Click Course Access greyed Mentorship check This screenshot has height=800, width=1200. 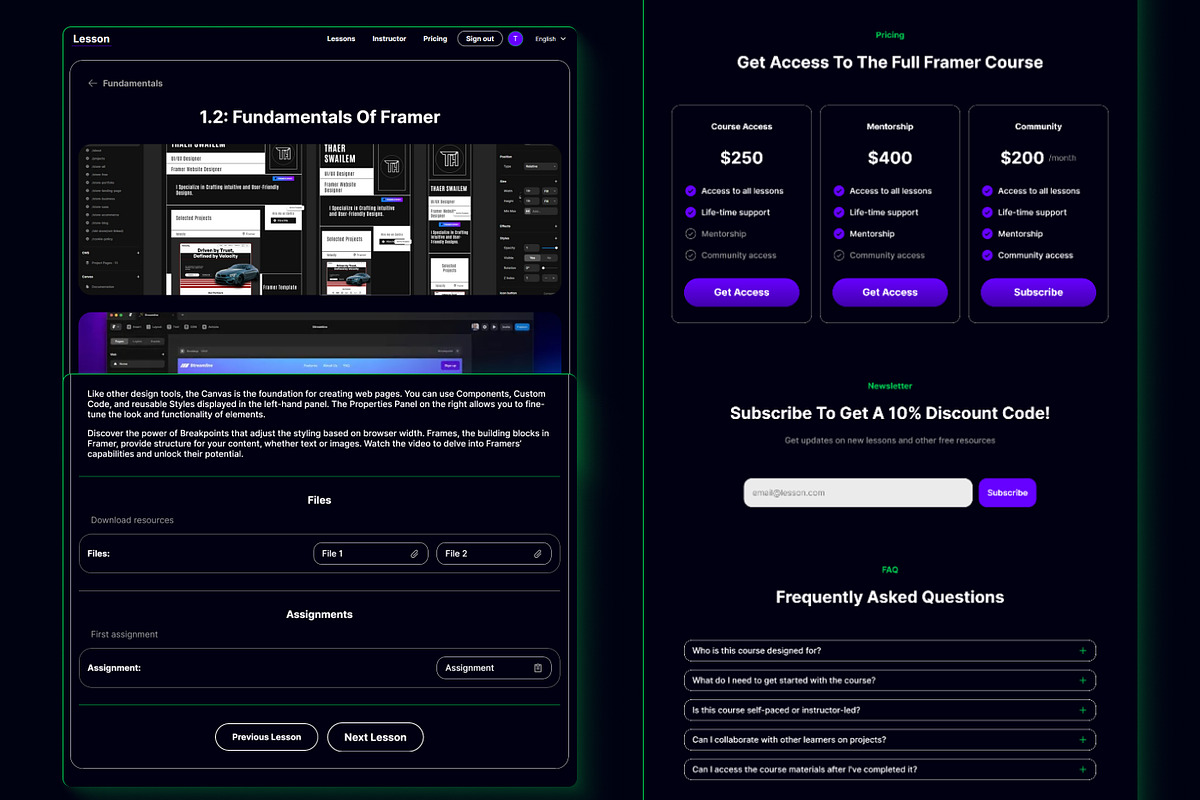(x=691, y=234)
